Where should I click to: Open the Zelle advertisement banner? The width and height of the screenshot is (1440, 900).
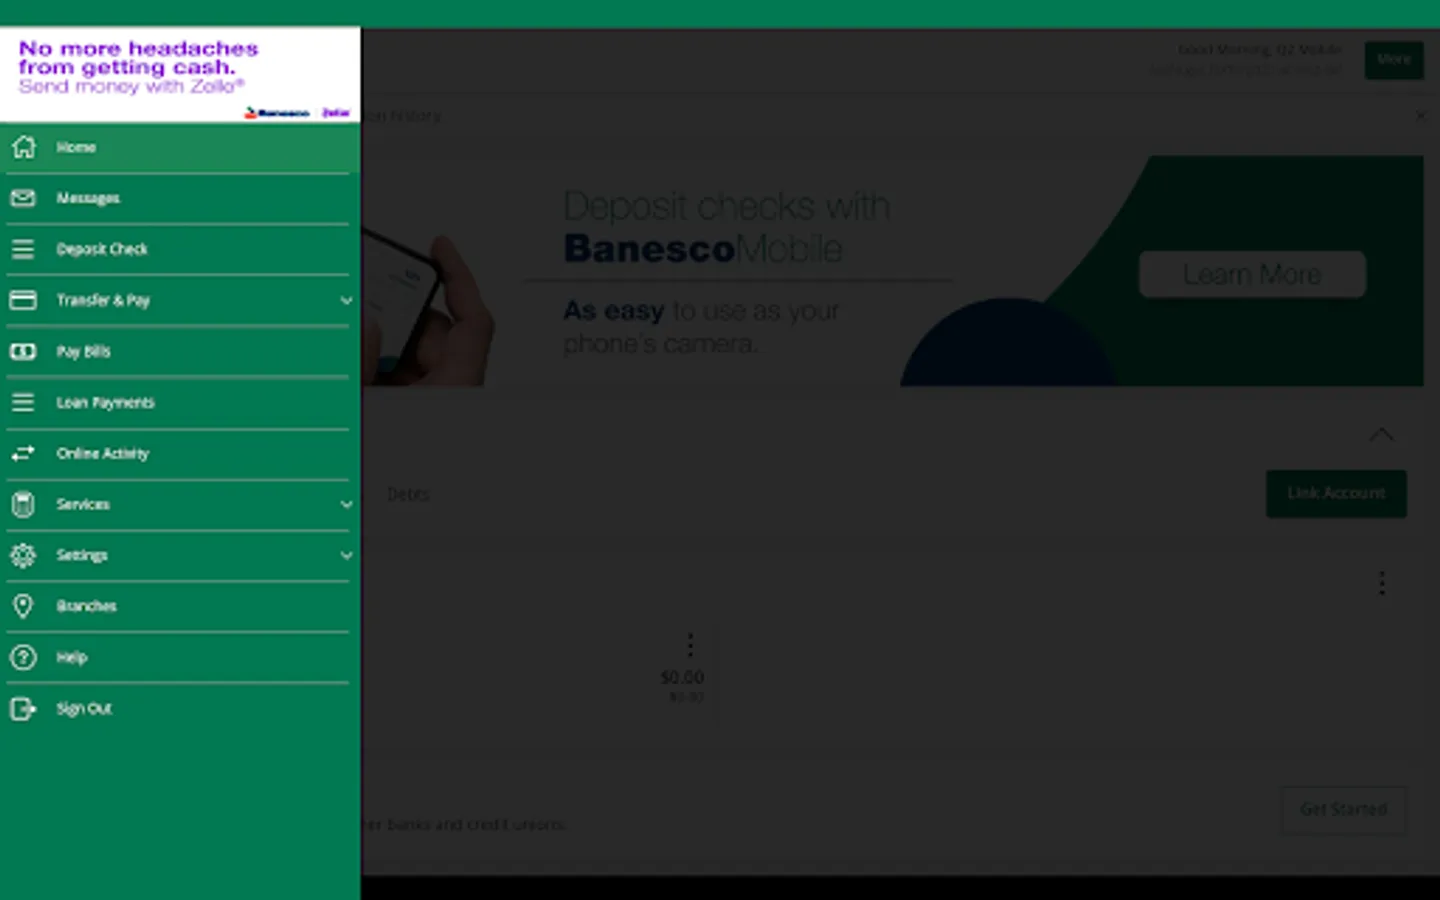pyautogui.click(x=180, y=75)
